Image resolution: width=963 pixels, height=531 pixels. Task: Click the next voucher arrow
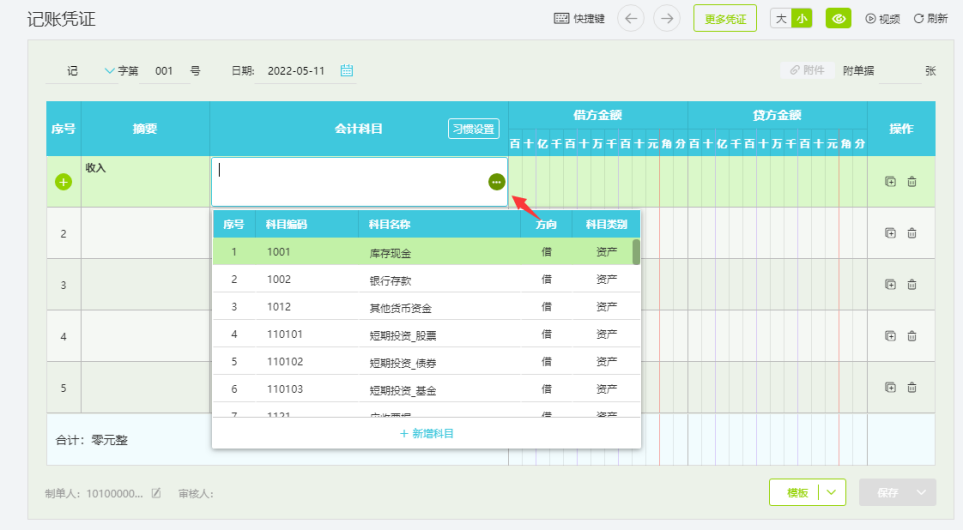click(x=666, y=18)
